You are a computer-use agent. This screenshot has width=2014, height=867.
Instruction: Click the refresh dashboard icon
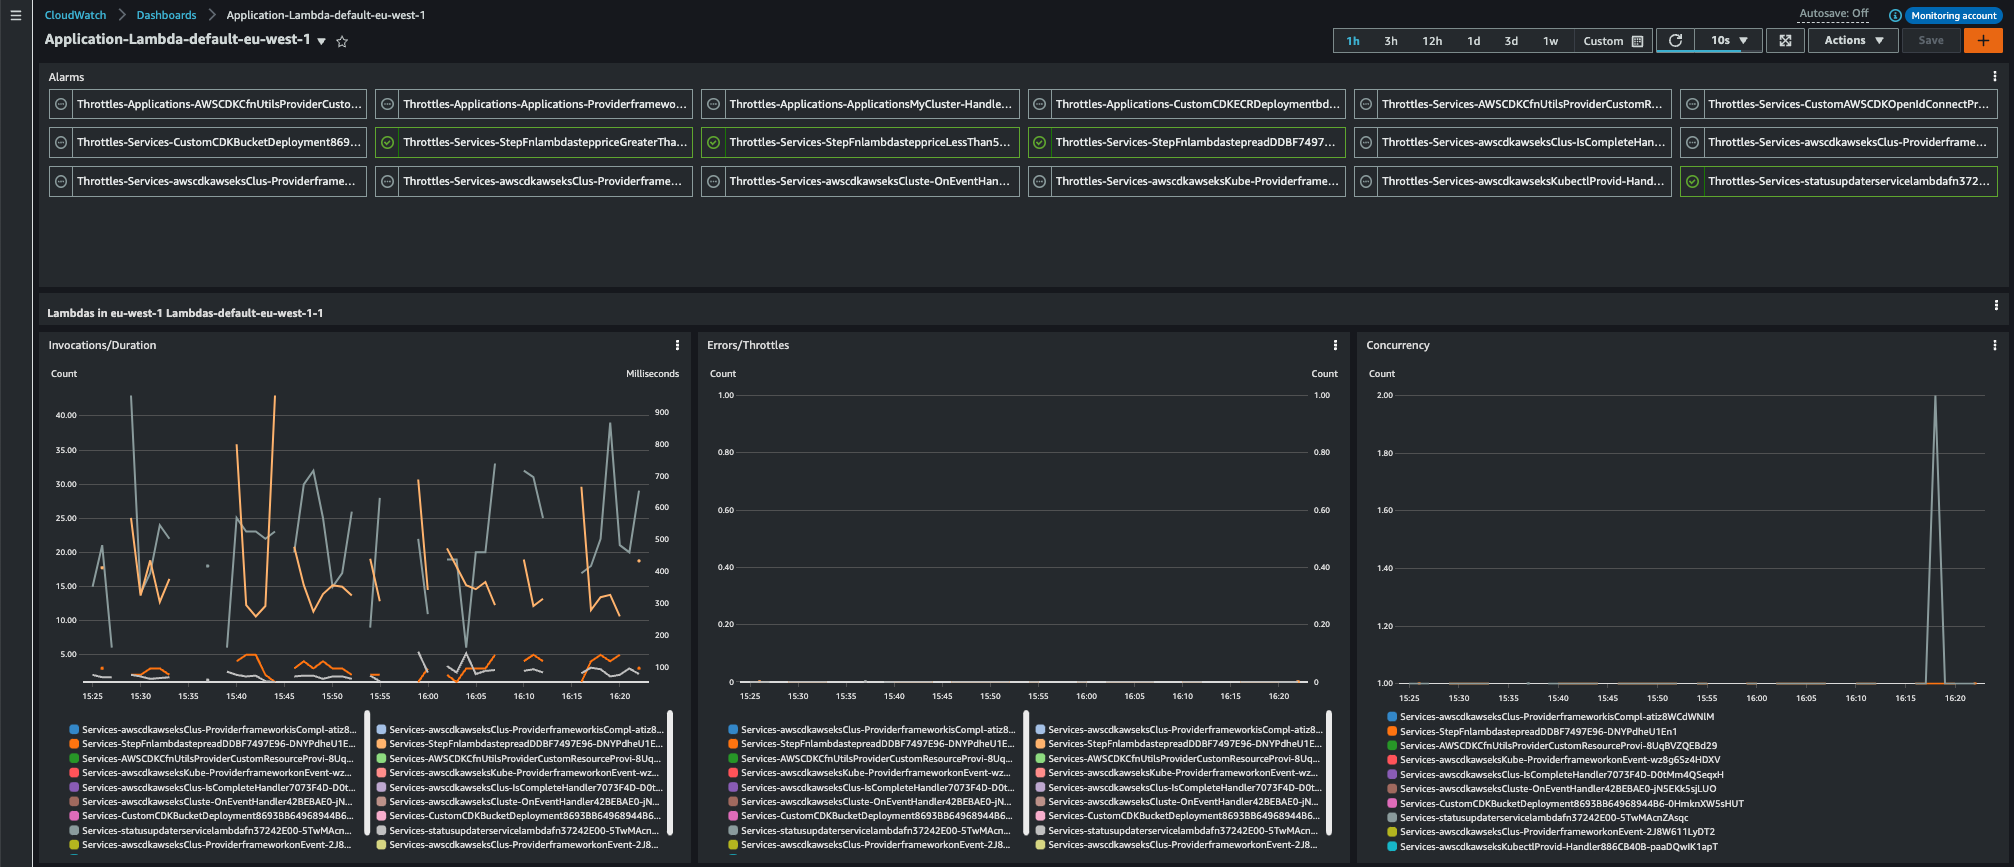pyautogui.click(x=1676, y=40)
